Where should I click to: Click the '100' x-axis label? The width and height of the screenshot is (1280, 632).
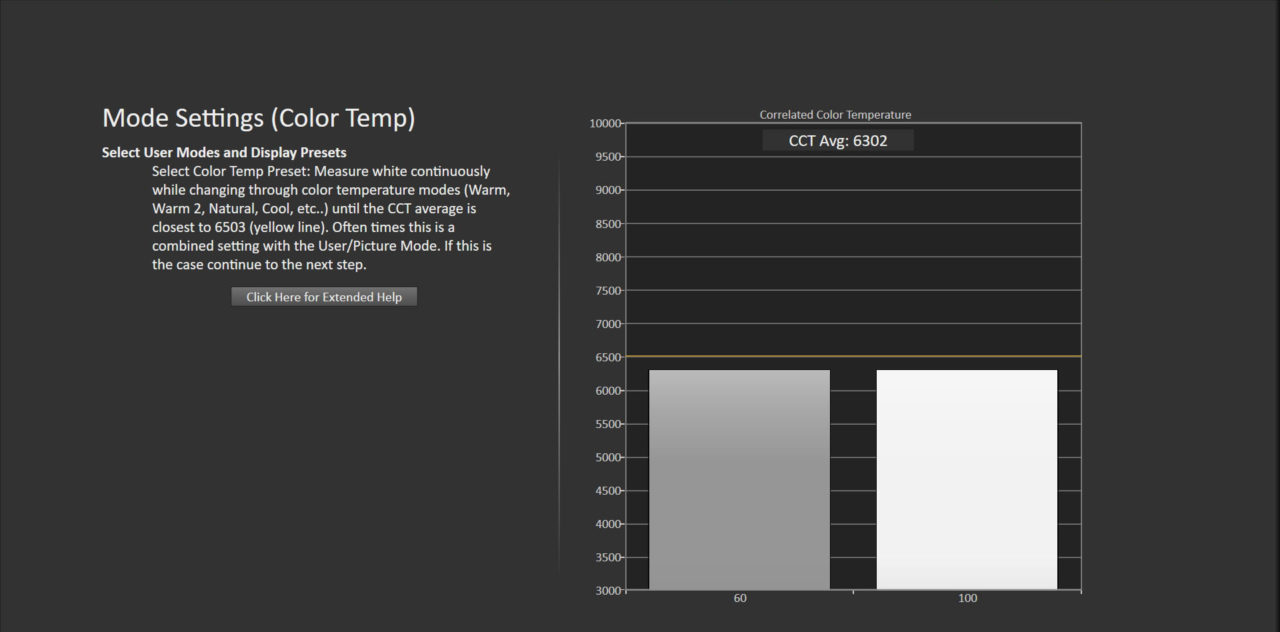pos(967,598)
